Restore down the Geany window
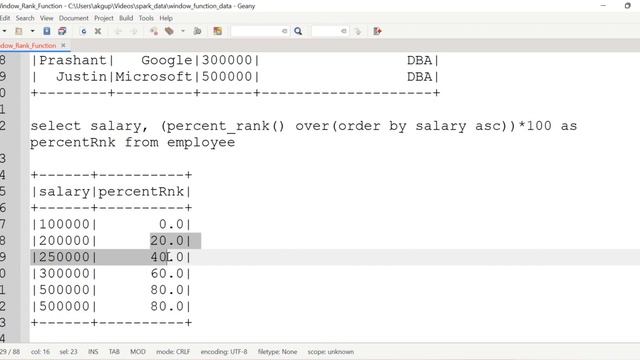 point(628,6)
